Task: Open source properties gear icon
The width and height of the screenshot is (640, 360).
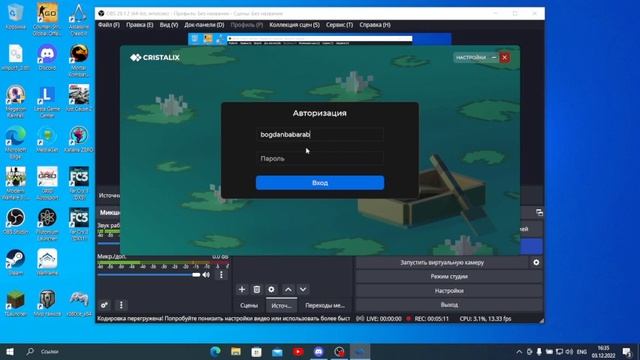Action: (271, 289)
